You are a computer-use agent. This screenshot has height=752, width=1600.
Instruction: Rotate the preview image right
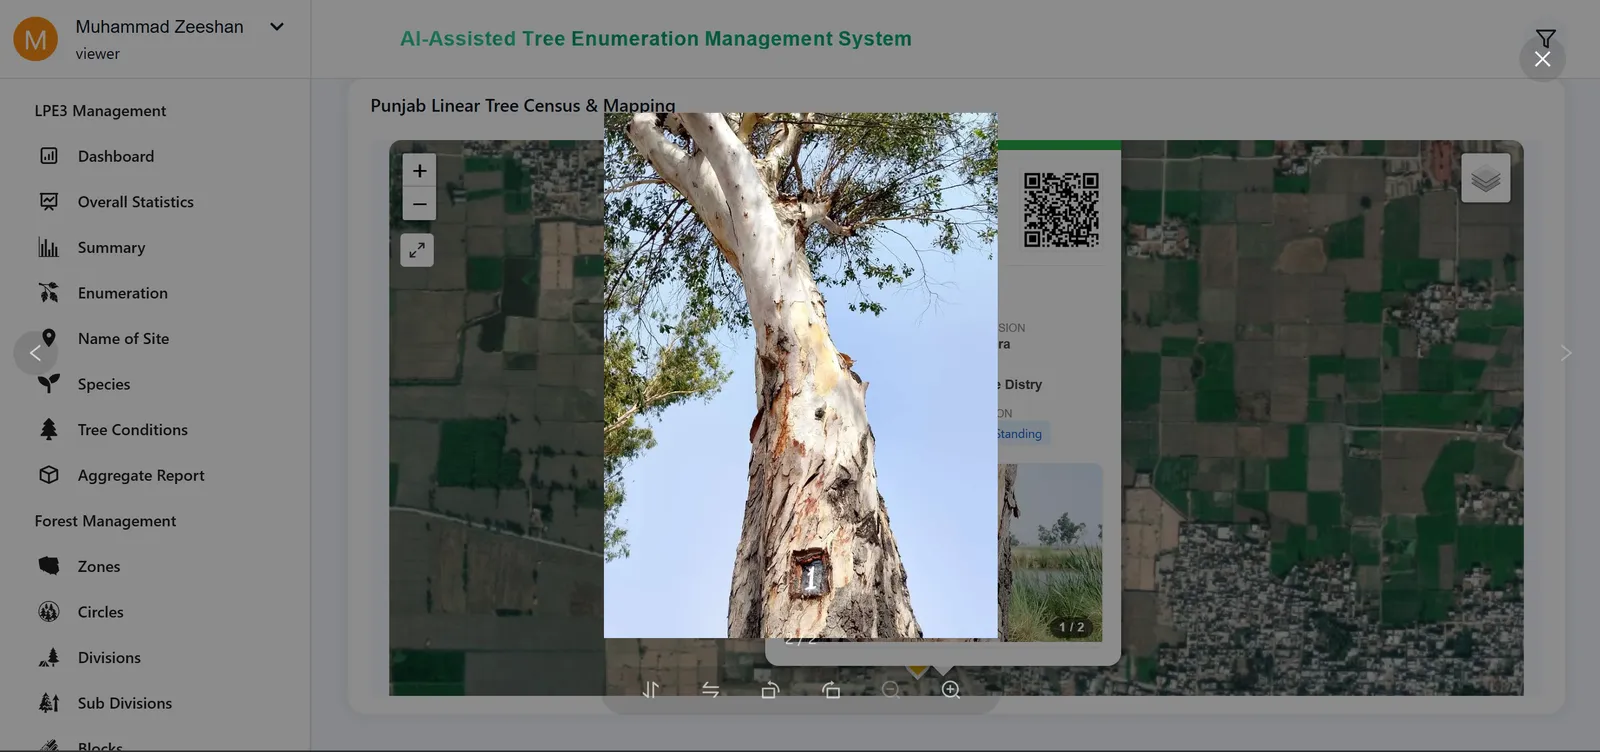click(831, 690)
